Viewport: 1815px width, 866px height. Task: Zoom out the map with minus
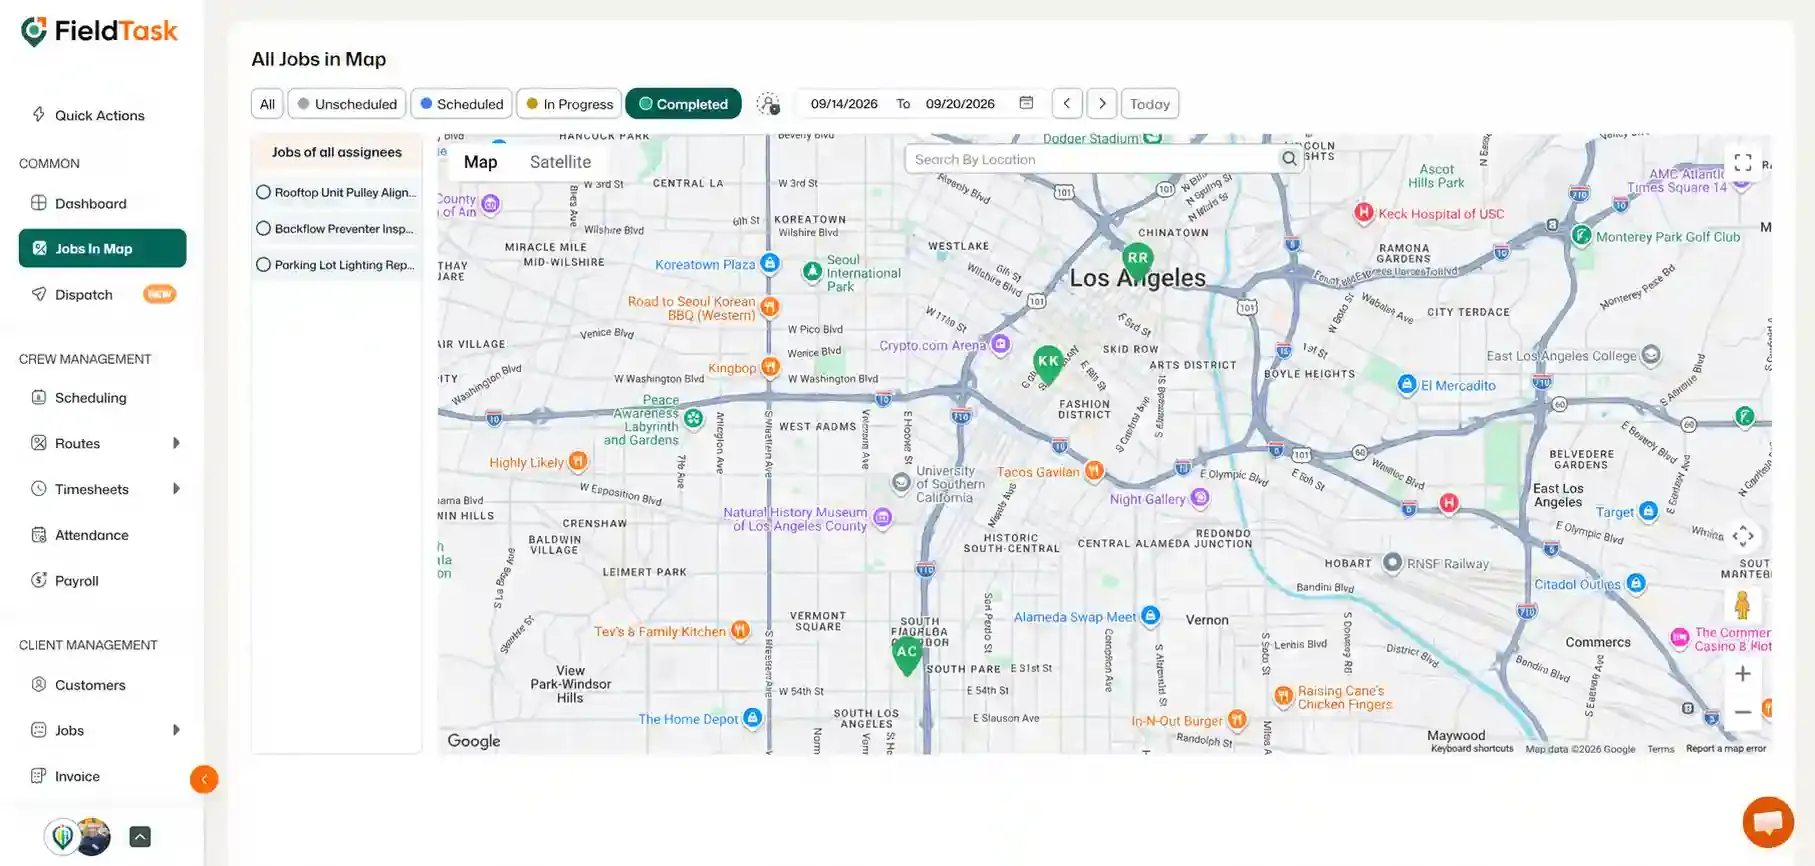click(x=1743, y=712)
